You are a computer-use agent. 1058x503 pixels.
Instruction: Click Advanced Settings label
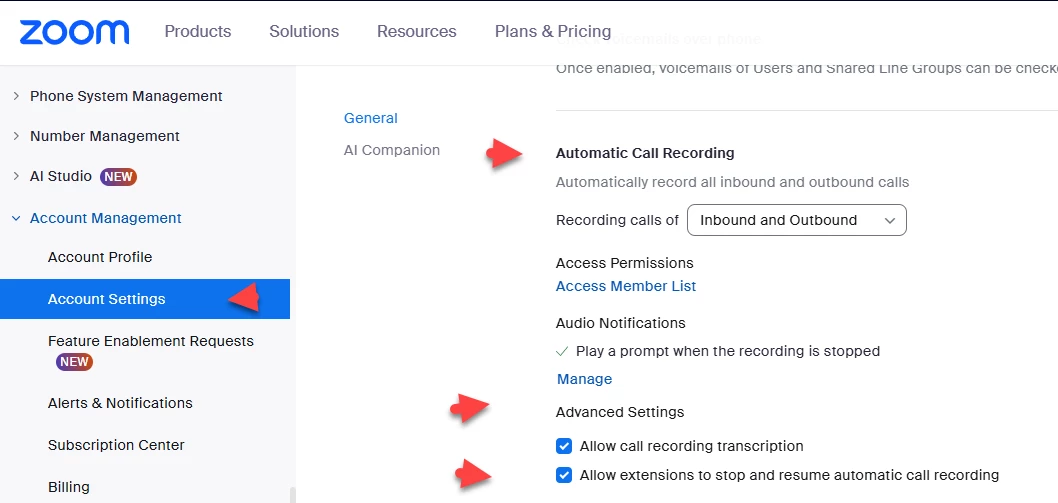[x=619, y=412]
